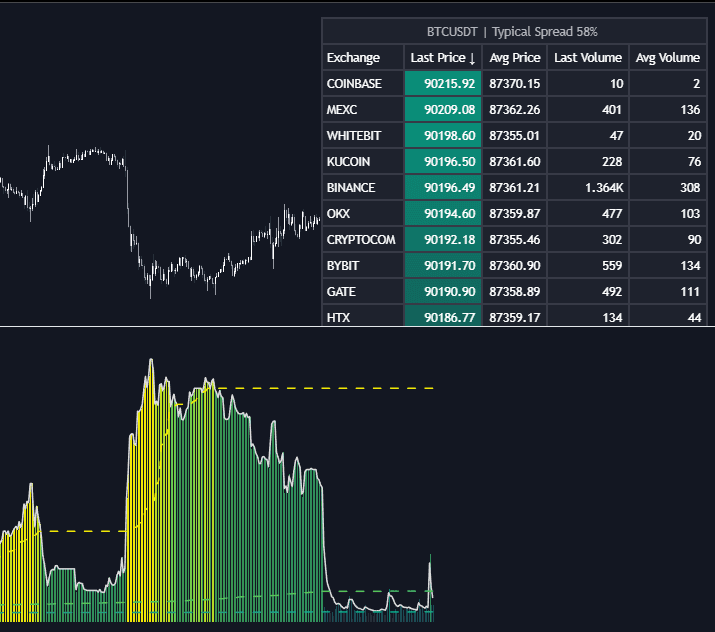
Task: Click last price 90191.70
Action: click(443, 265)
